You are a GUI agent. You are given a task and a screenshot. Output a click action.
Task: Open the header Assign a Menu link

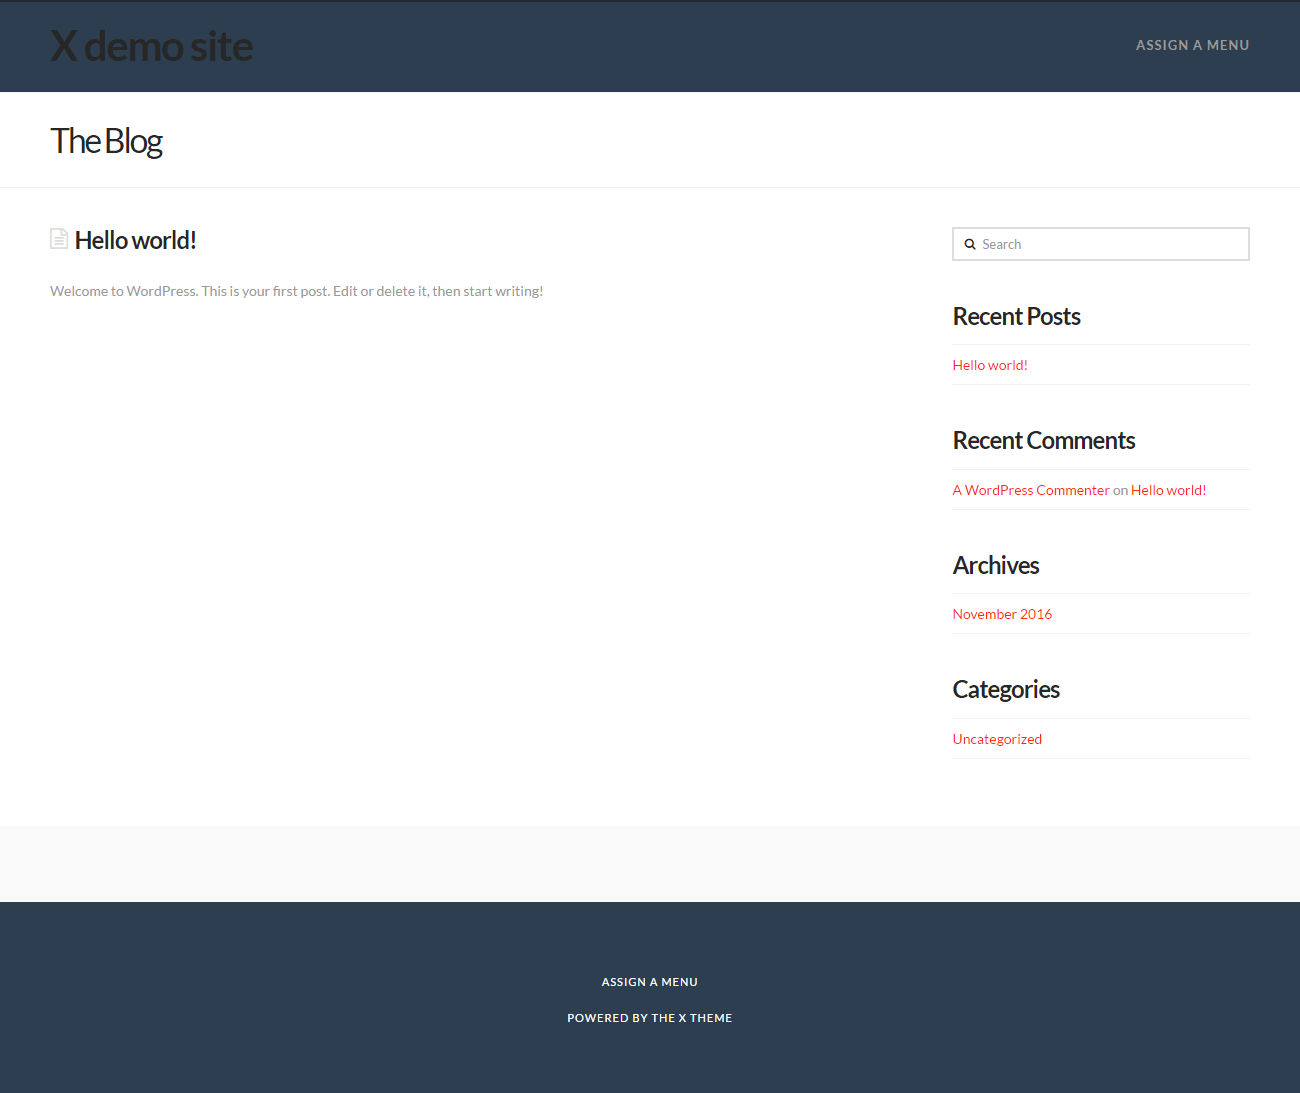pyautogui.click(x=1192, y=45)
